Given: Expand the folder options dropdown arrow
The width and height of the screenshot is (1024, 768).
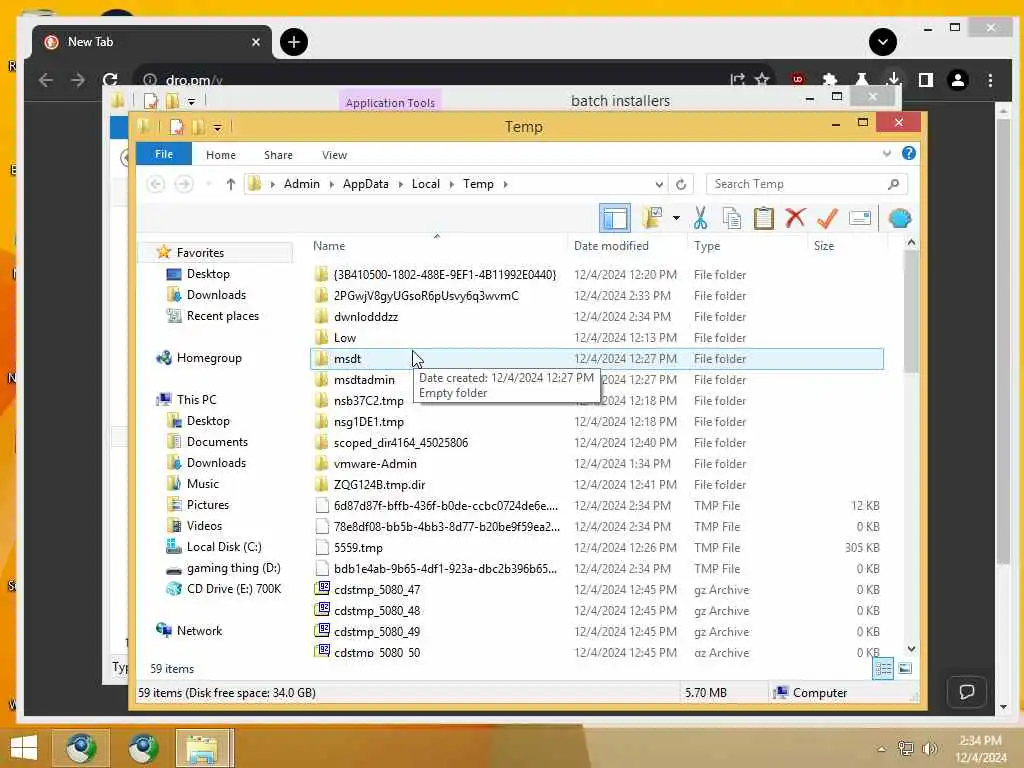Looking at the screenshot, I should point(676,218).
